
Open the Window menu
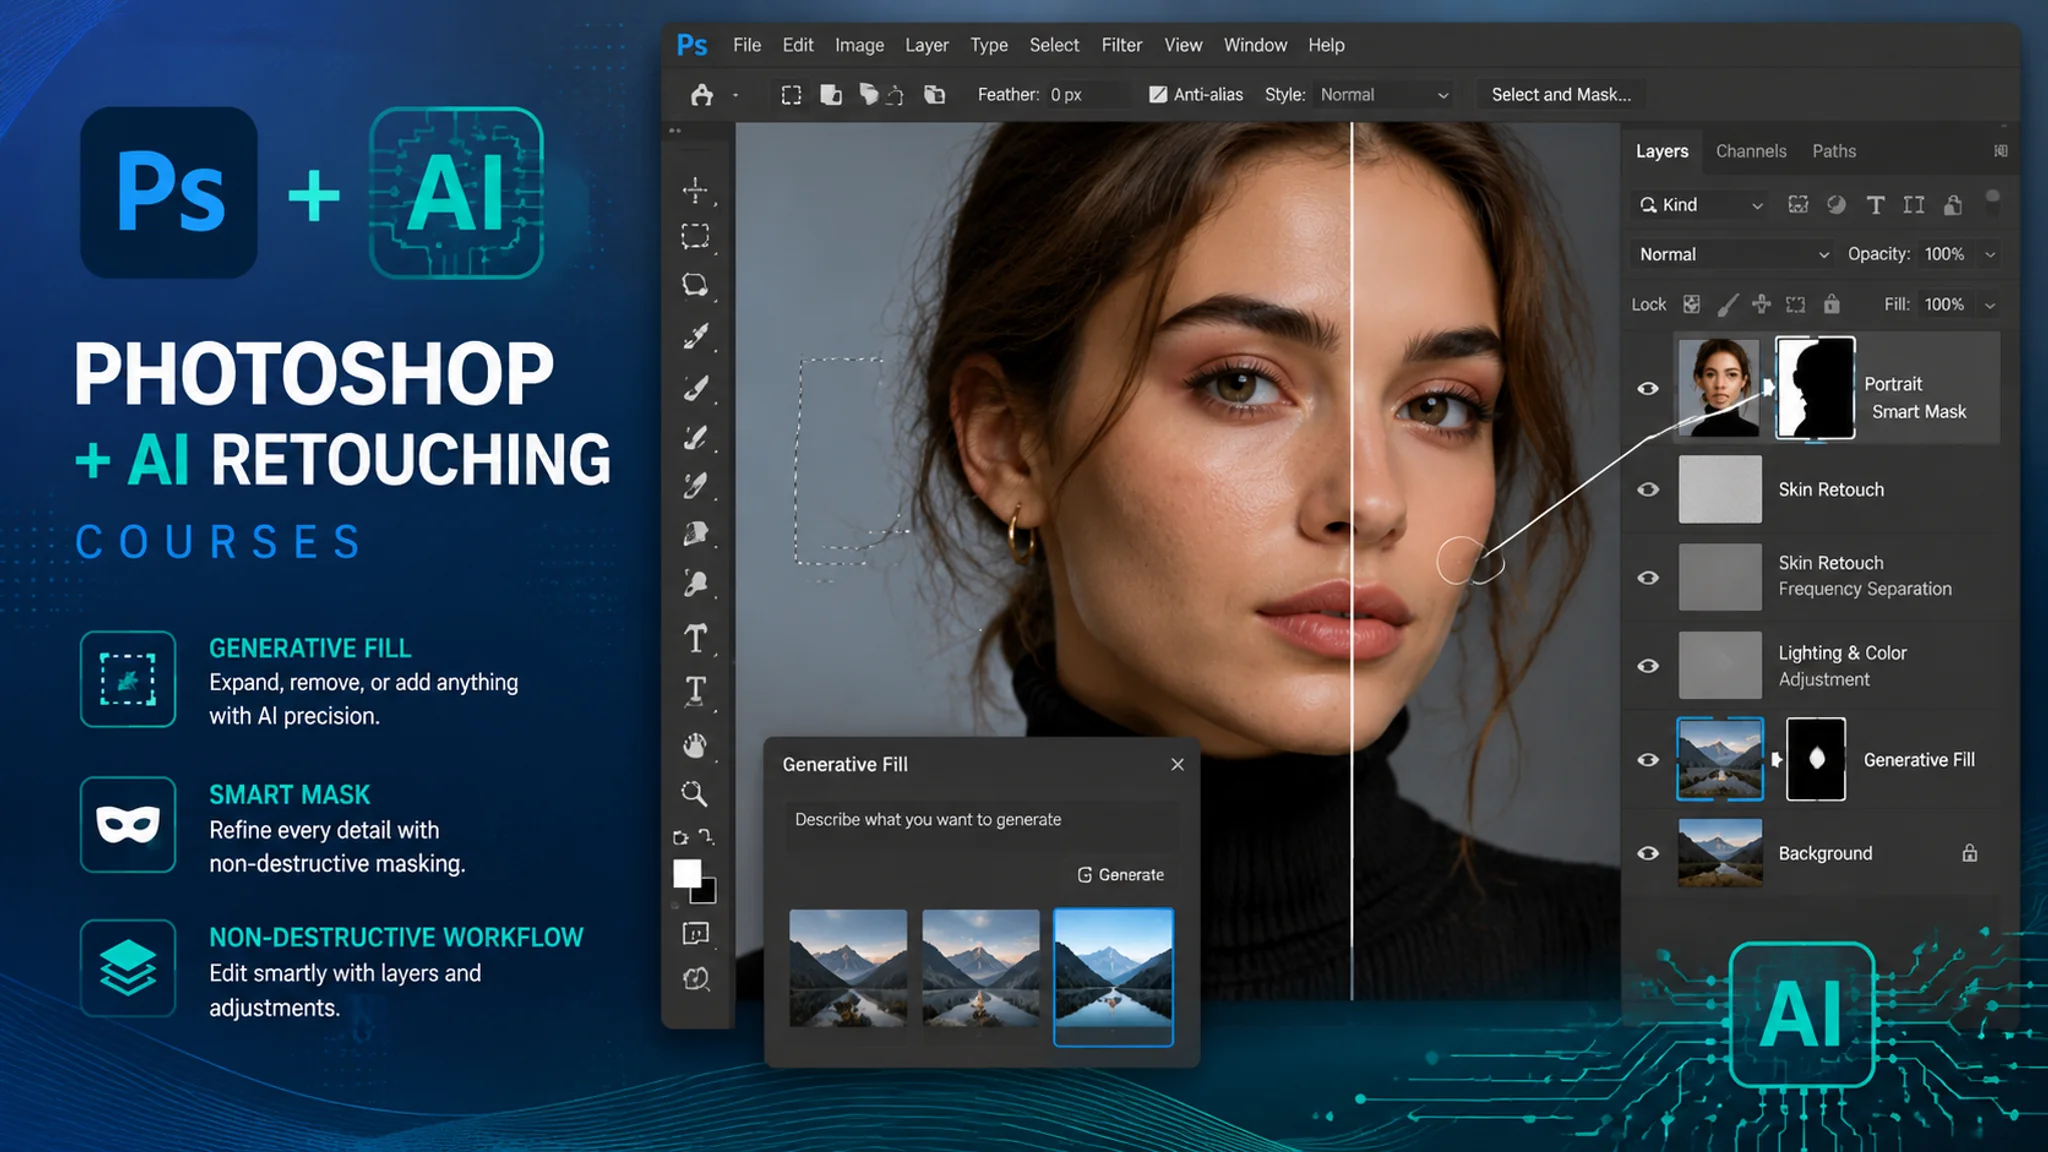pyautogui.click(x=1255, y=45)
